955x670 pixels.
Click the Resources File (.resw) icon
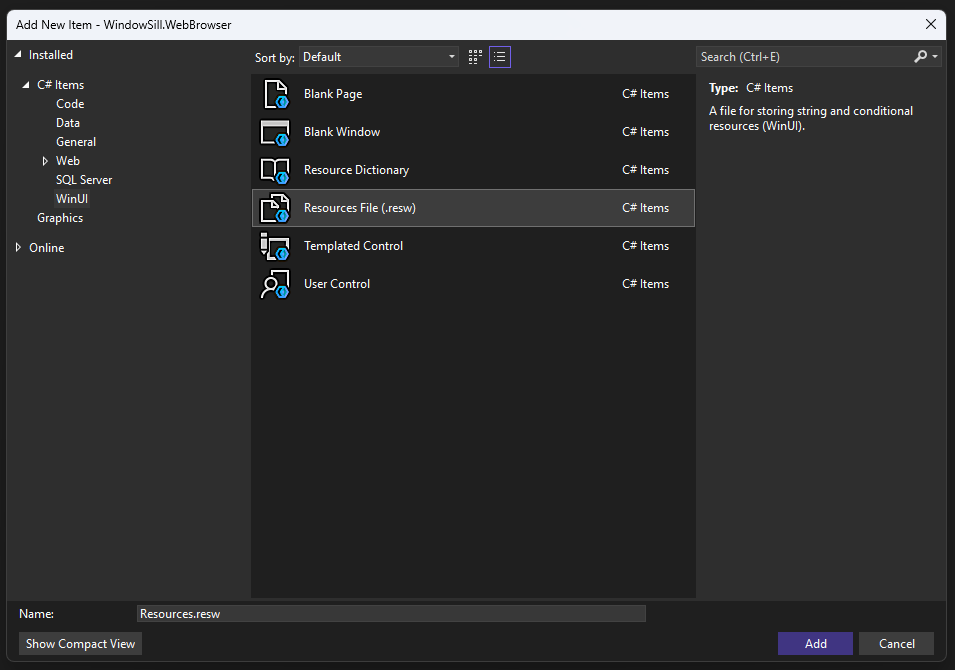pyautogui.click(x=275, y=208)
